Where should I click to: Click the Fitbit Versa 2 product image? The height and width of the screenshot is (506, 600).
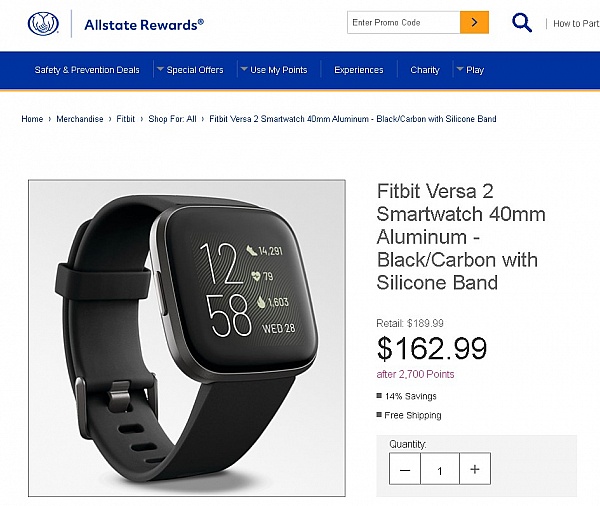tap(187, 338)
